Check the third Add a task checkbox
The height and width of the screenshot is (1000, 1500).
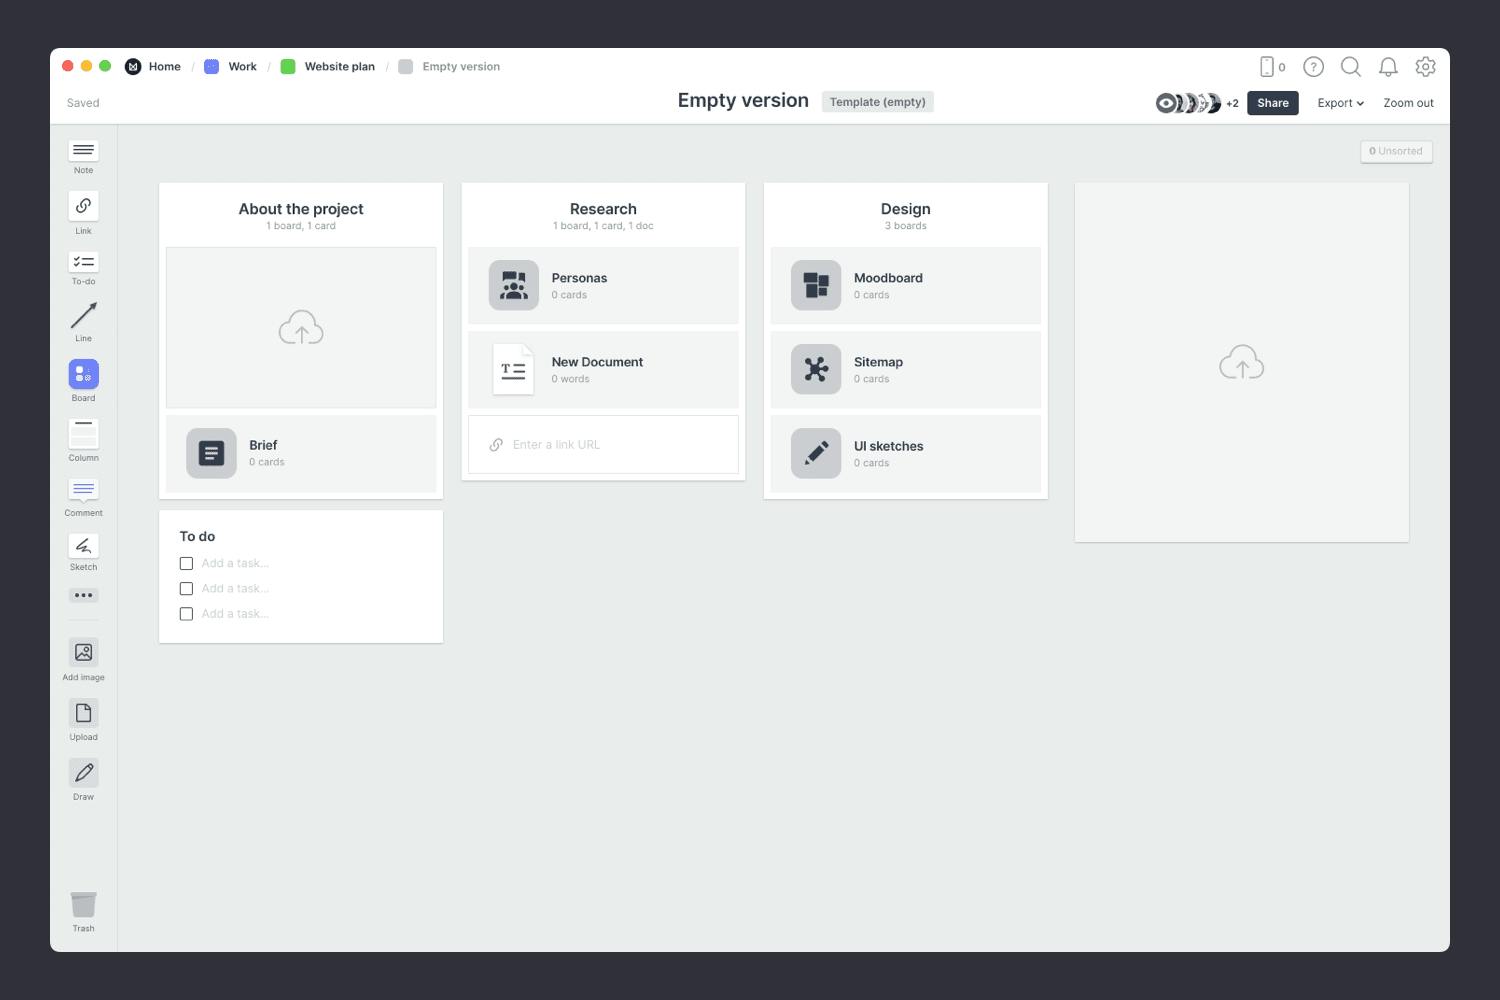click(x=186, y=613)
